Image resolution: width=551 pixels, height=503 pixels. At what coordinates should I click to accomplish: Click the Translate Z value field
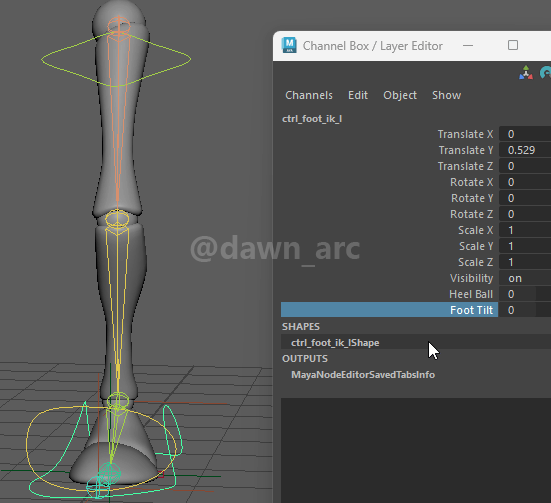[x=525, y=166]
